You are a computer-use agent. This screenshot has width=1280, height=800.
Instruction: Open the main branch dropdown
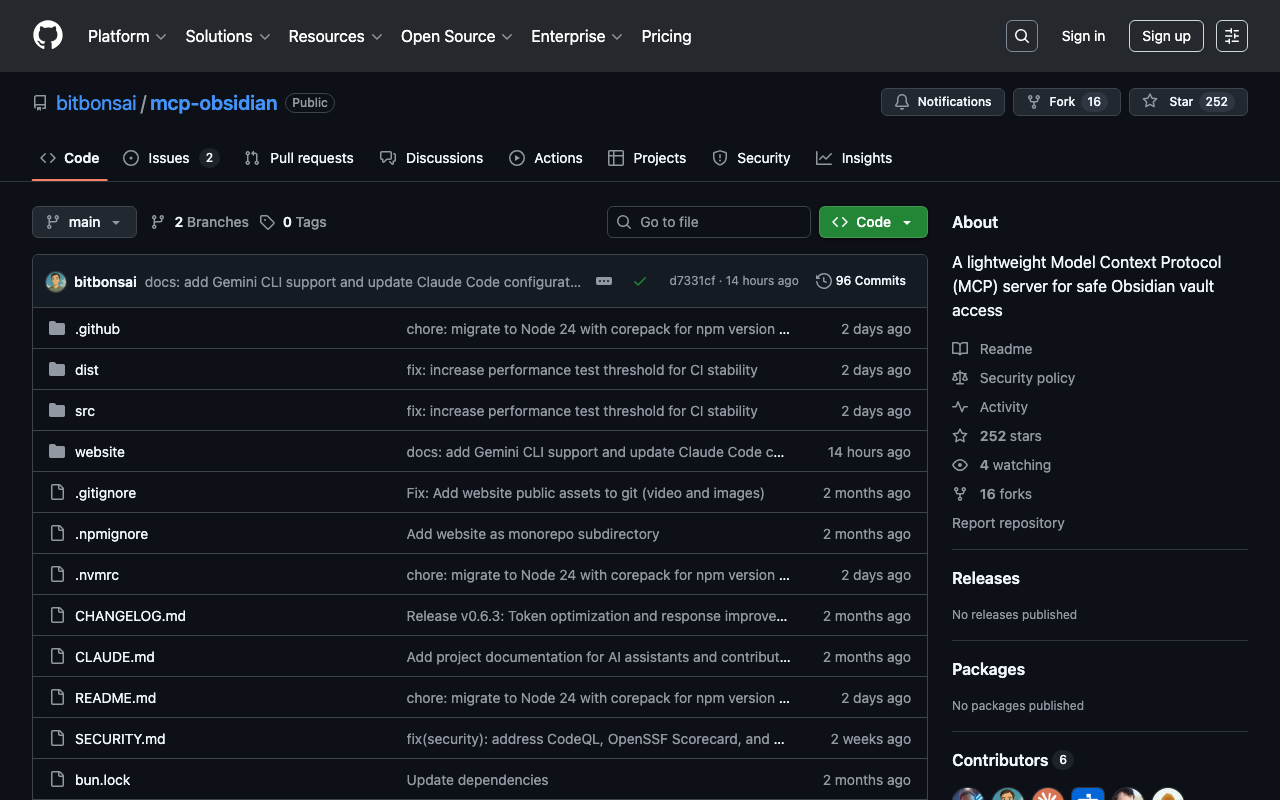(x=84, y=222)
